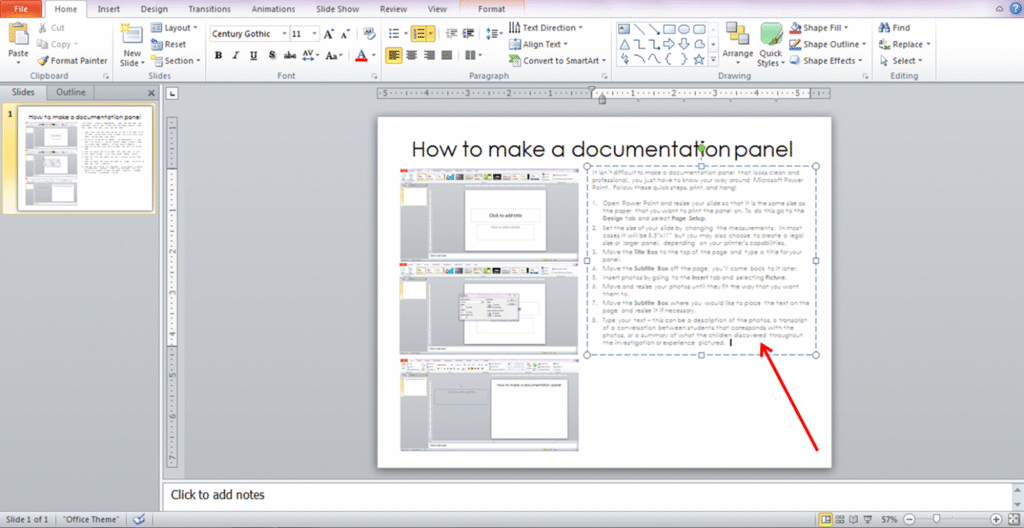Toggle text Shadow effect
This screenshot has width=1024, height=528.
pyautogui.click(x=271, y=56)
